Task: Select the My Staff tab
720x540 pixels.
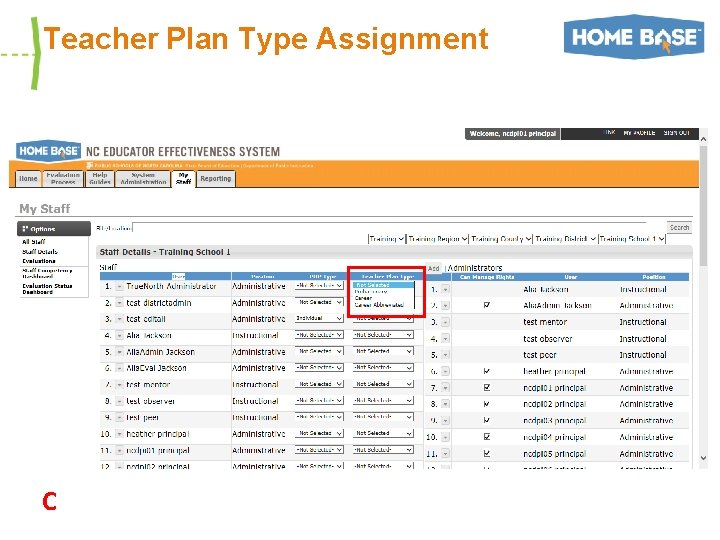Action: pos(183,179)
